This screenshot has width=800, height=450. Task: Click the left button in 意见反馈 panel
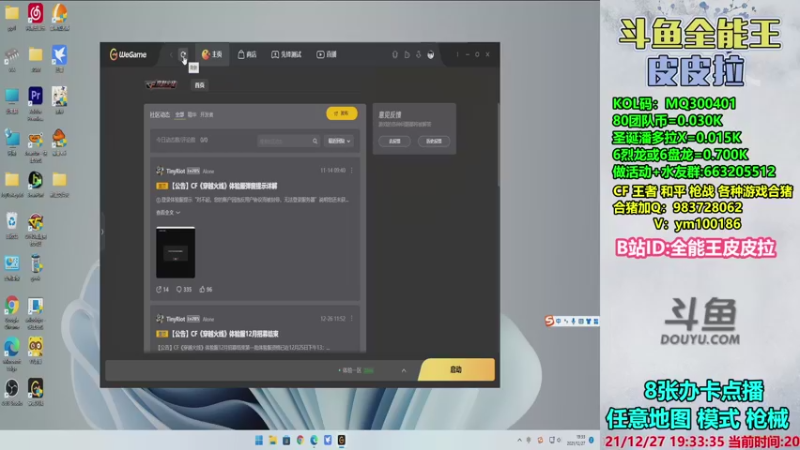pyautogui.click(x=394, y=141)
